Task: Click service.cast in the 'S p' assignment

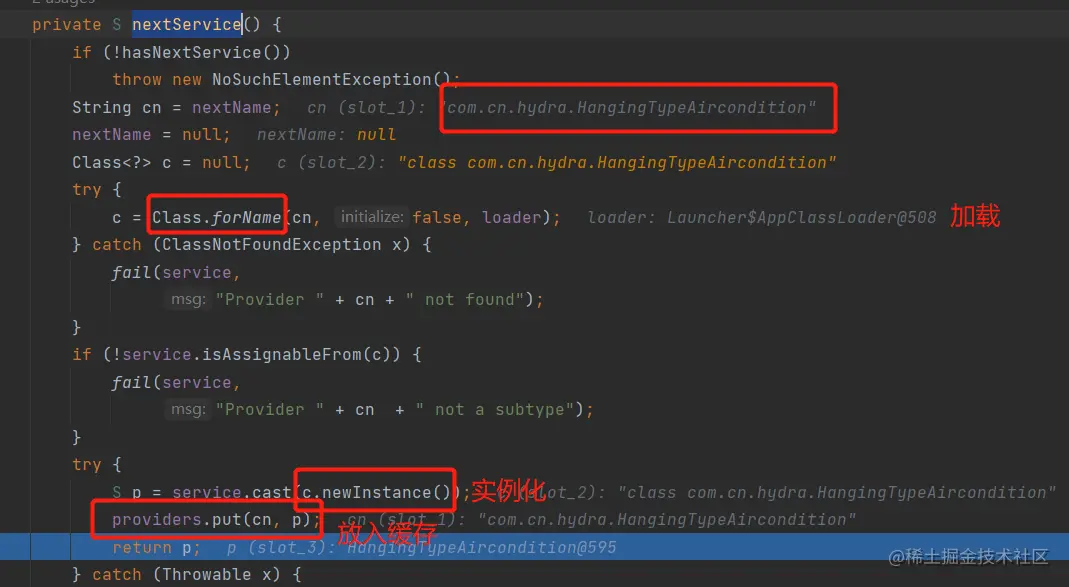Action: click(231, 492)
